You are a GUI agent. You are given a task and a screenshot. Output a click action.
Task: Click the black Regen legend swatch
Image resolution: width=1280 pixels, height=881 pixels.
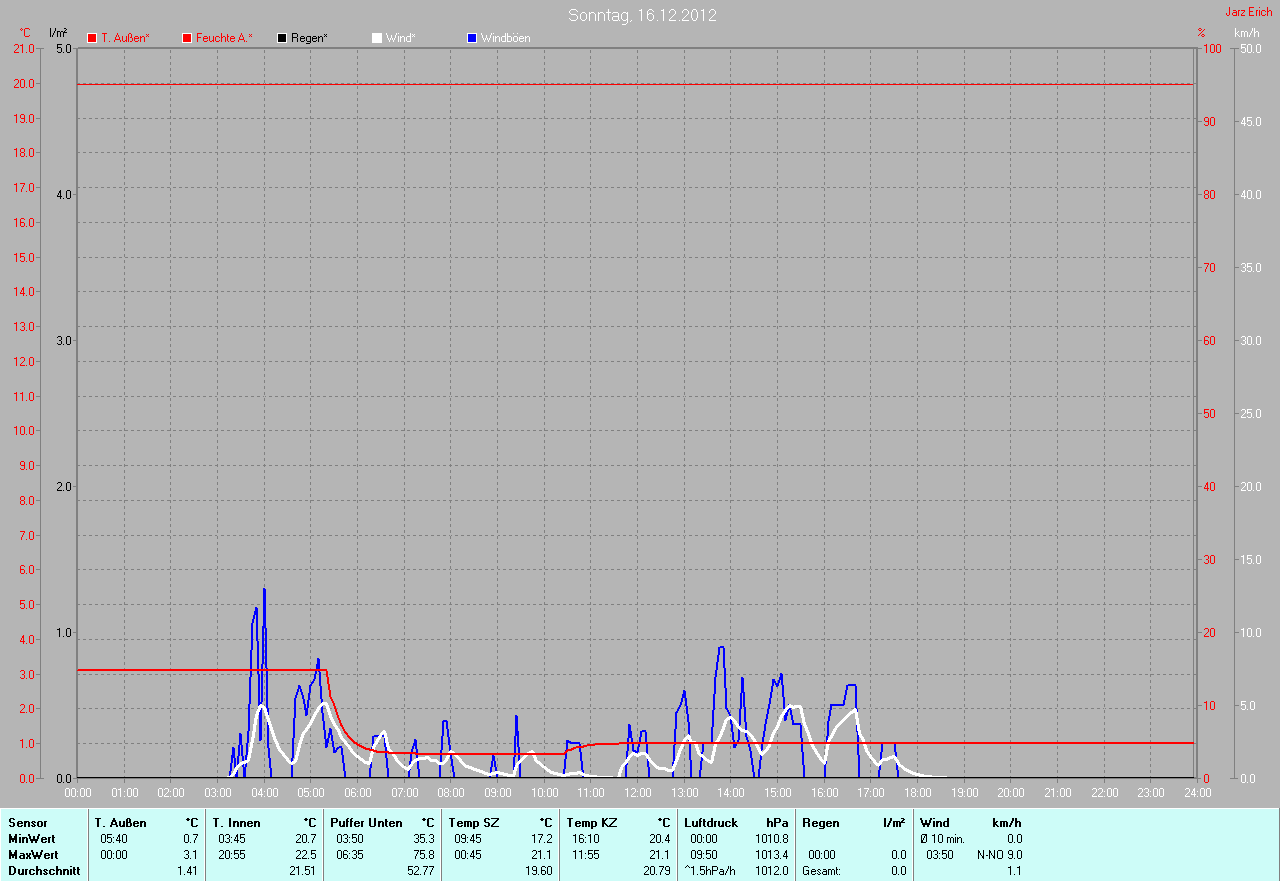[x=282, y=38]
